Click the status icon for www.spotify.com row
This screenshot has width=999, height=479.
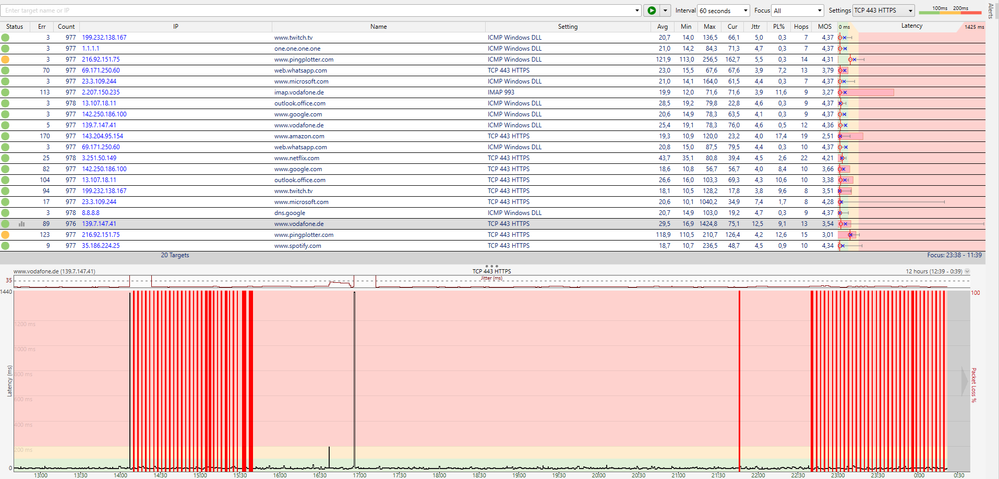(6, 246)
